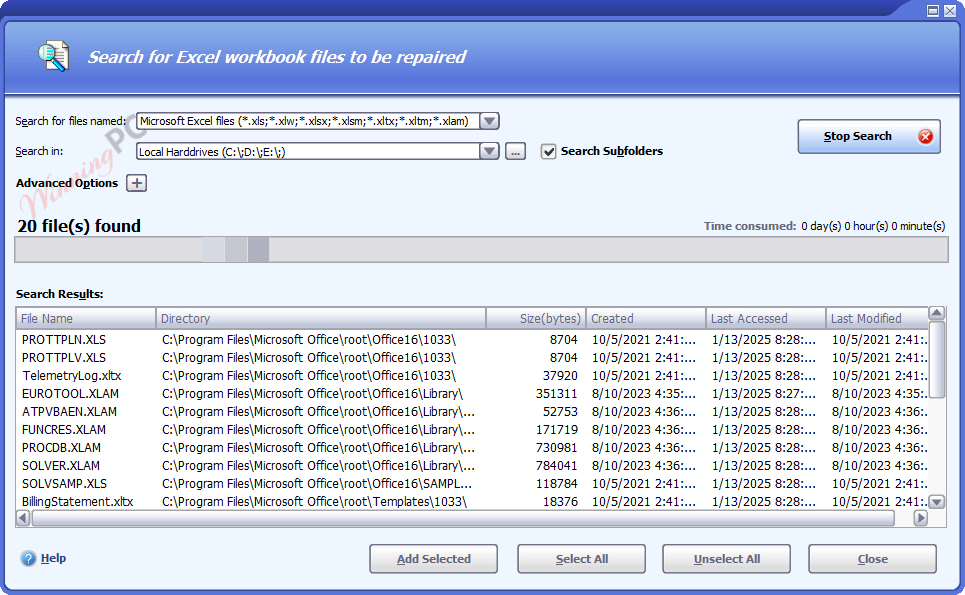Select the TelemetryLog.xltx row
Image resolution: width=965 pixels, height=595 pixels.
coord(472,375)
